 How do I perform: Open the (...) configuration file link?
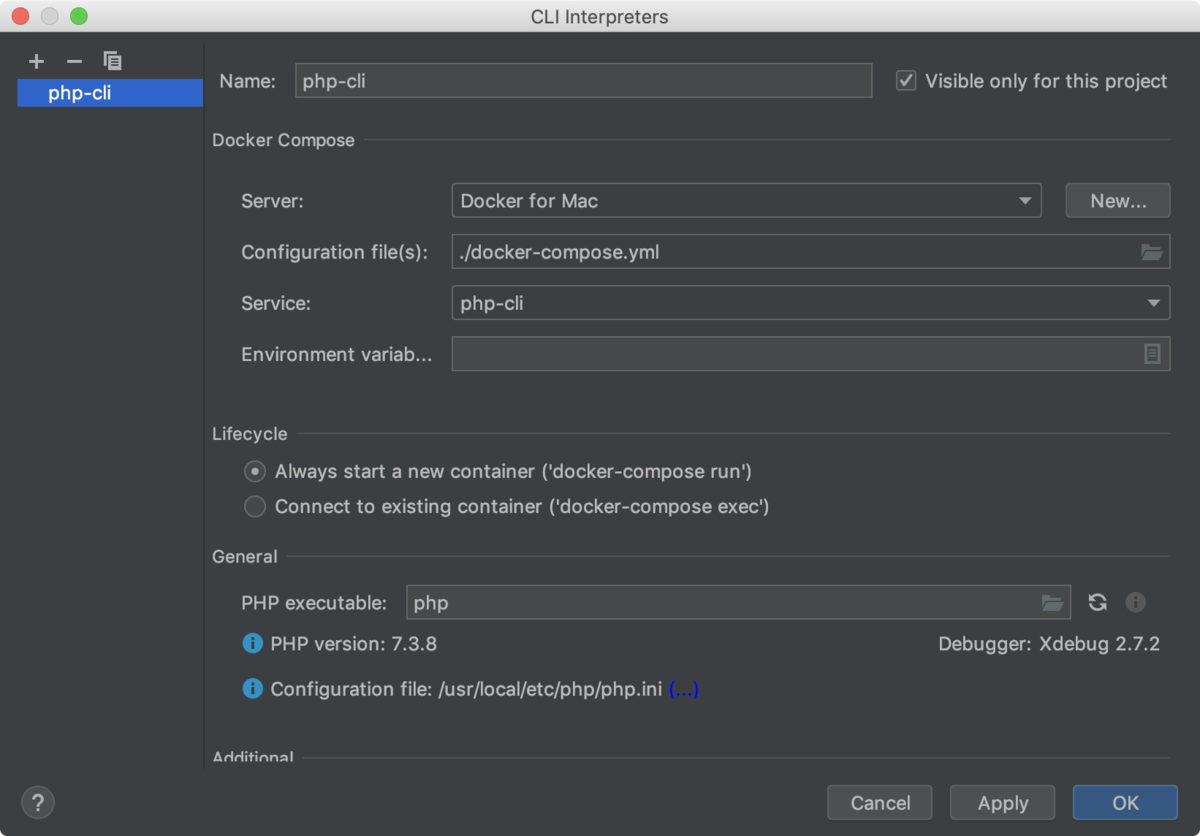point(683,689)
